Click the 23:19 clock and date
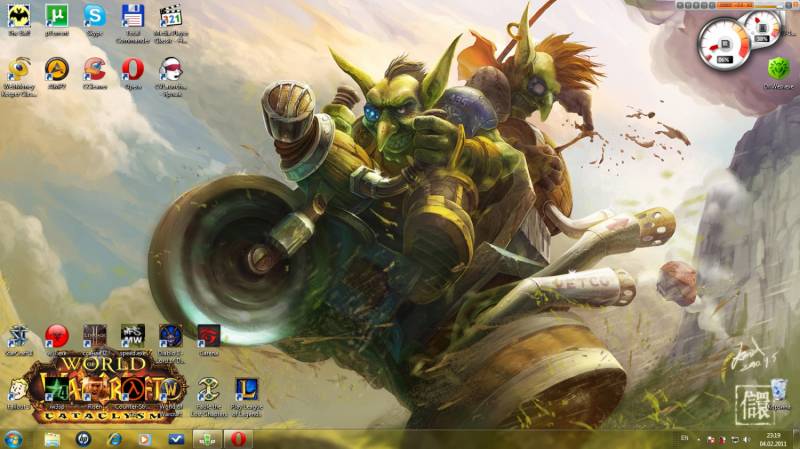This screenshot has width=800, height=449. 773,439
